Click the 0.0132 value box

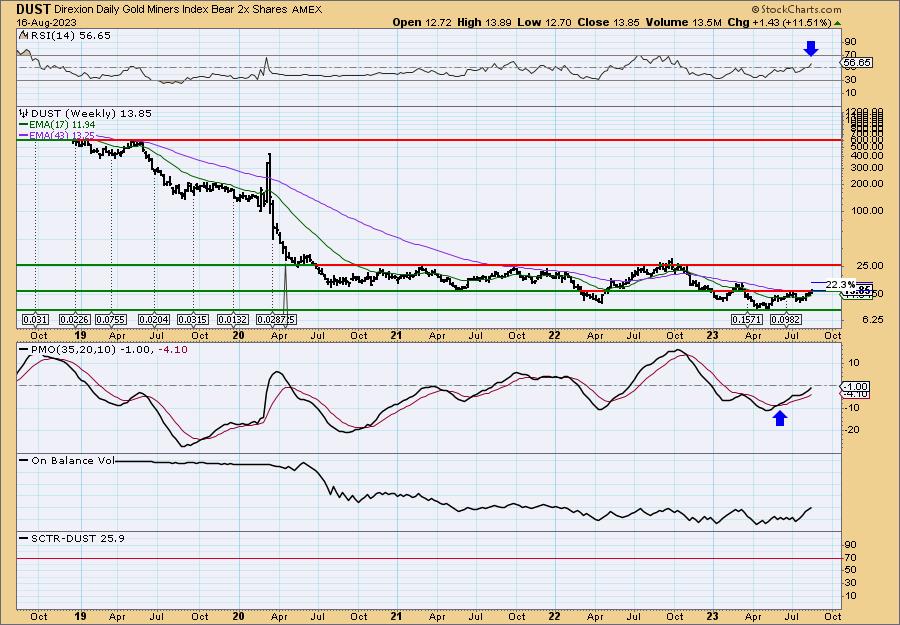pos(233,319)
